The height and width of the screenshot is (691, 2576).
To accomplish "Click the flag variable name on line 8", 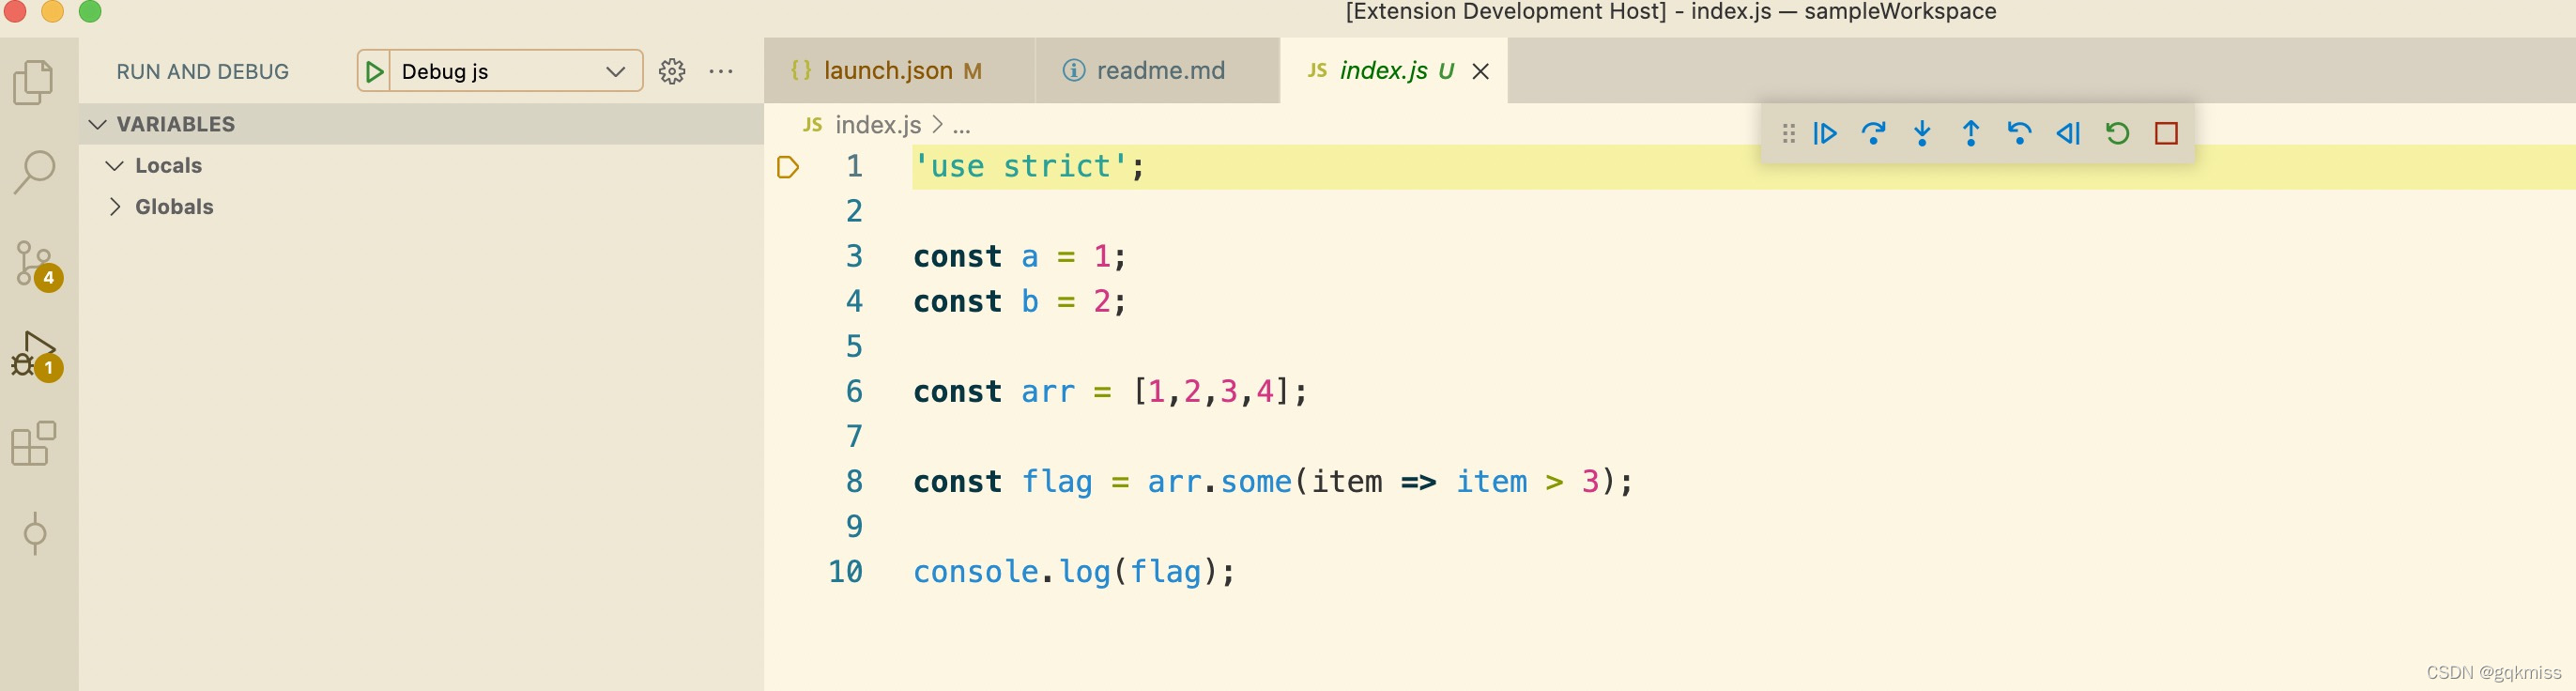I will [x=1056, y=482].
